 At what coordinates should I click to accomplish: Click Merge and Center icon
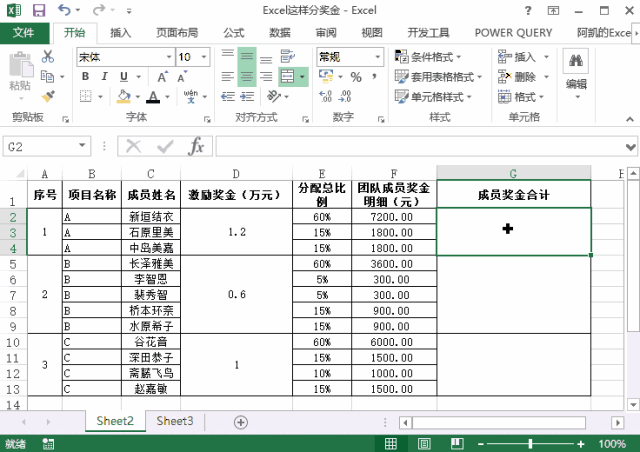click(x=288, y=76)
